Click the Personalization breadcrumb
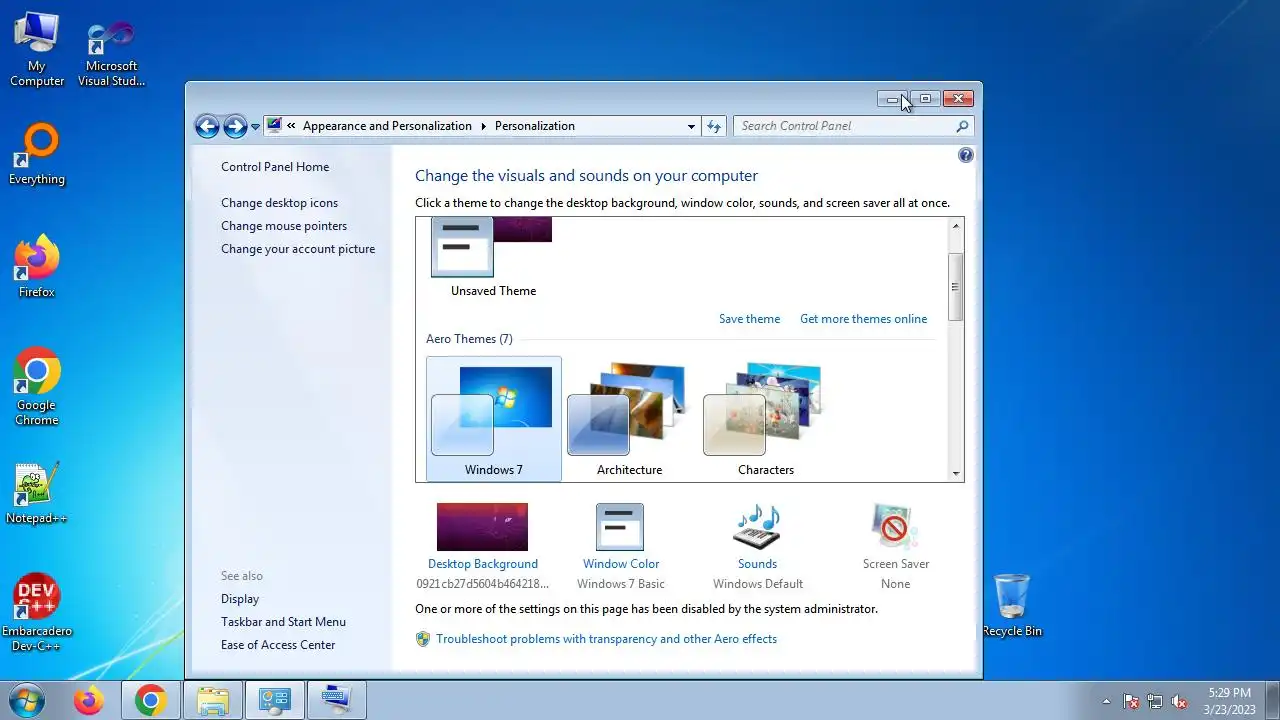 534,126
